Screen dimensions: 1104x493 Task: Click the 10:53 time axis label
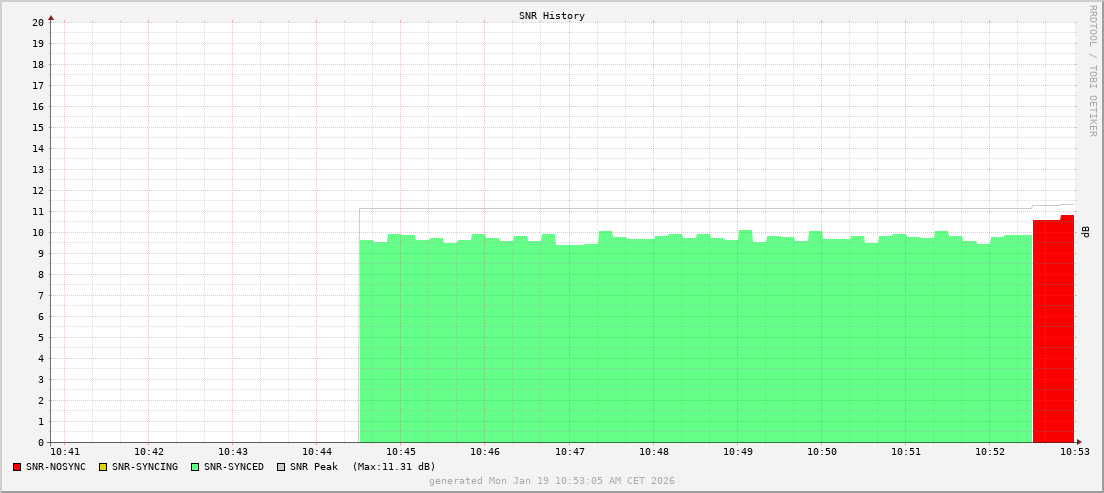click(1074, 452)
